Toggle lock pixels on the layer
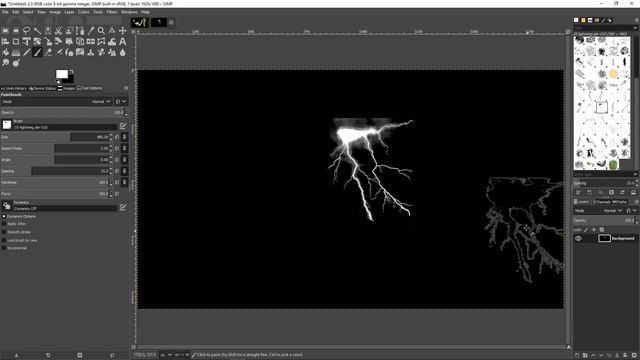 click(586, 230)
